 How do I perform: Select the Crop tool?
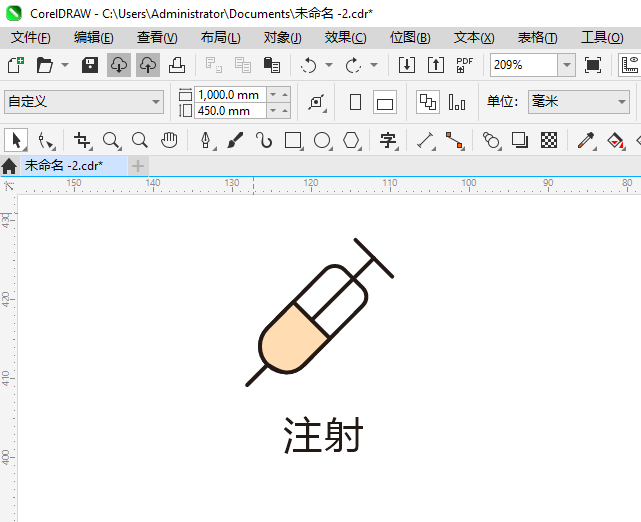[83, 140]
